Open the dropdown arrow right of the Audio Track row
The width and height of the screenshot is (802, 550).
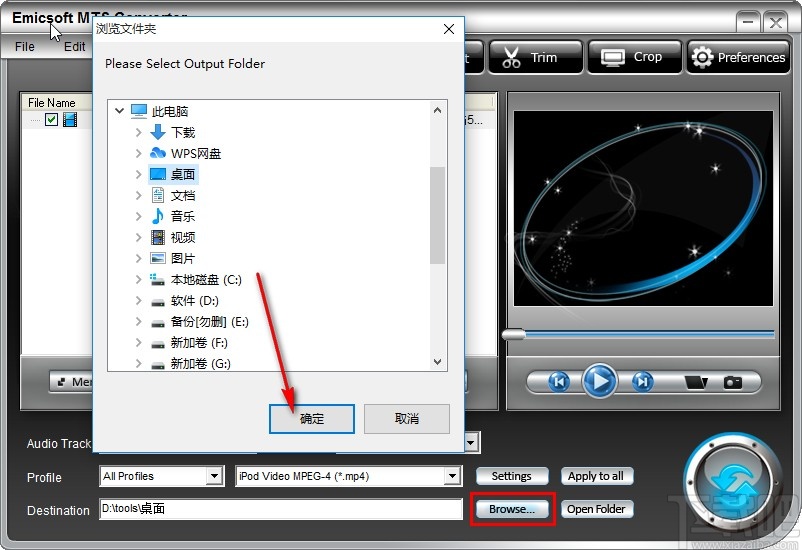point(472,443)
